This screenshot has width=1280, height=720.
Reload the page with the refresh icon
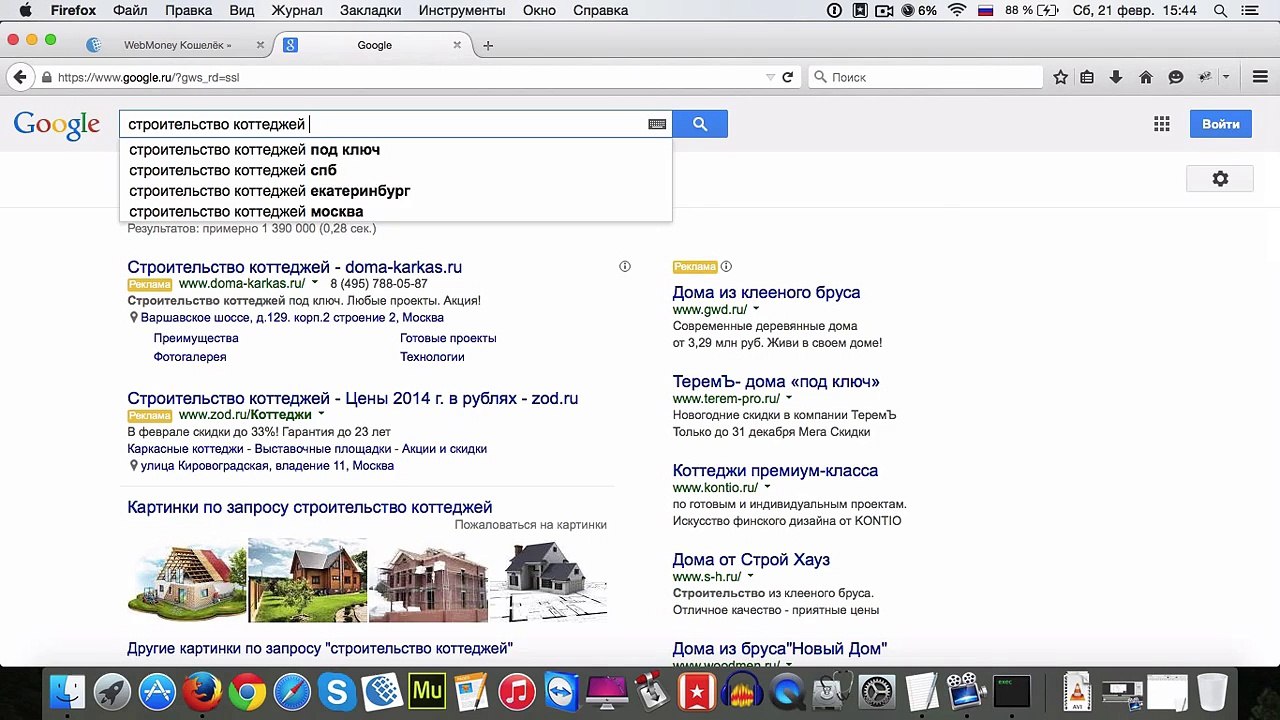[788, 77]
